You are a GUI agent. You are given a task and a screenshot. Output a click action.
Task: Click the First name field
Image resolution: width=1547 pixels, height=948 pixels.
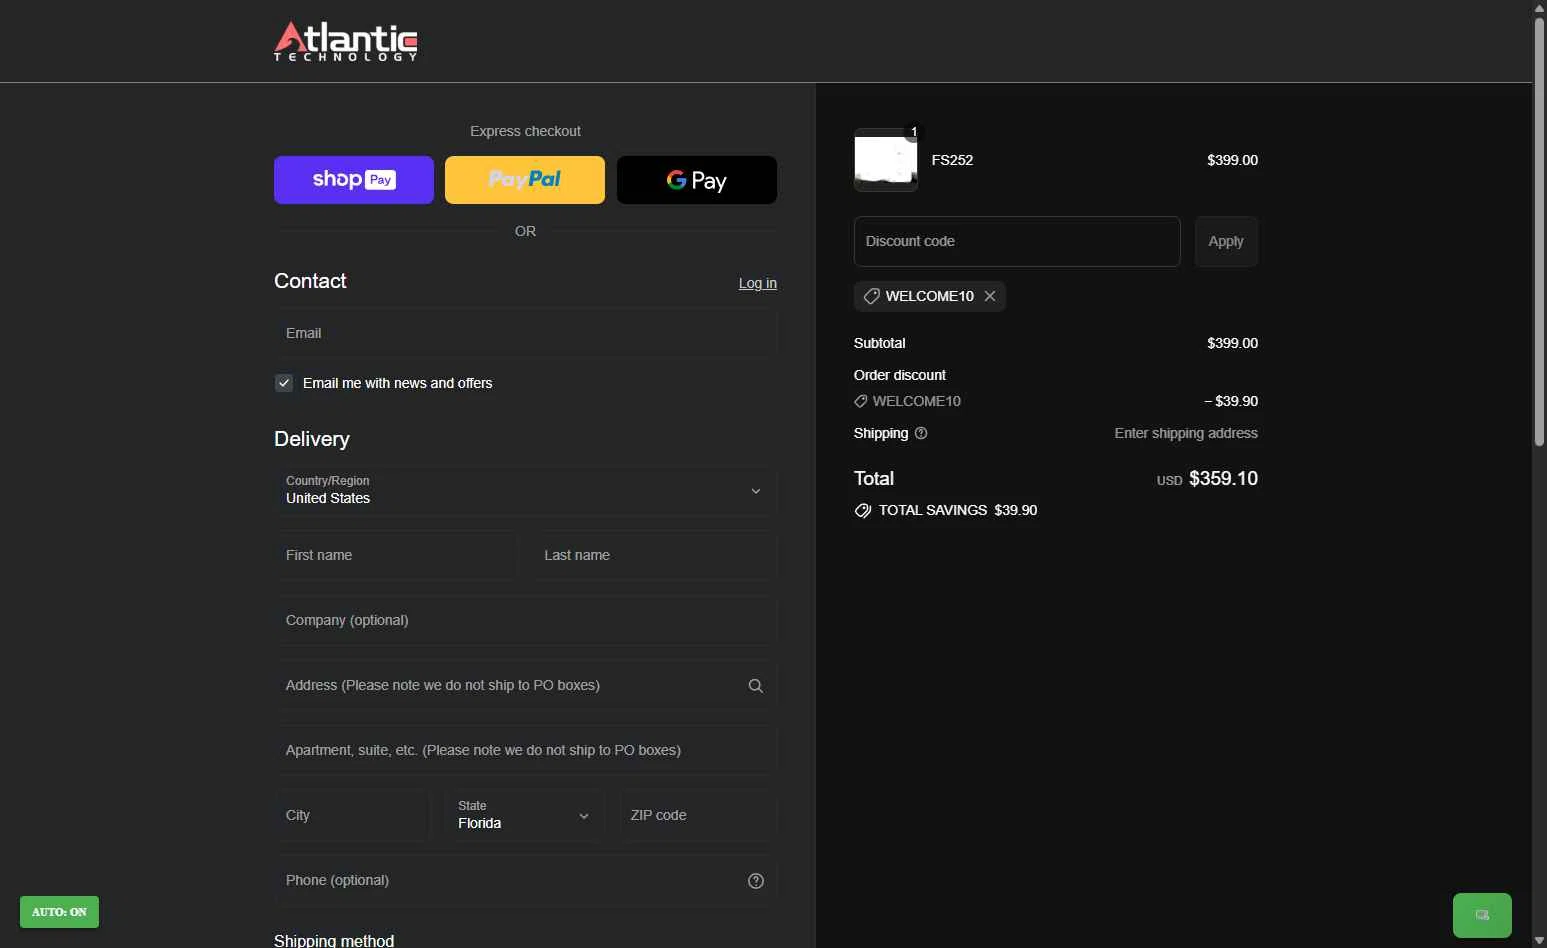tap(396, 555)
